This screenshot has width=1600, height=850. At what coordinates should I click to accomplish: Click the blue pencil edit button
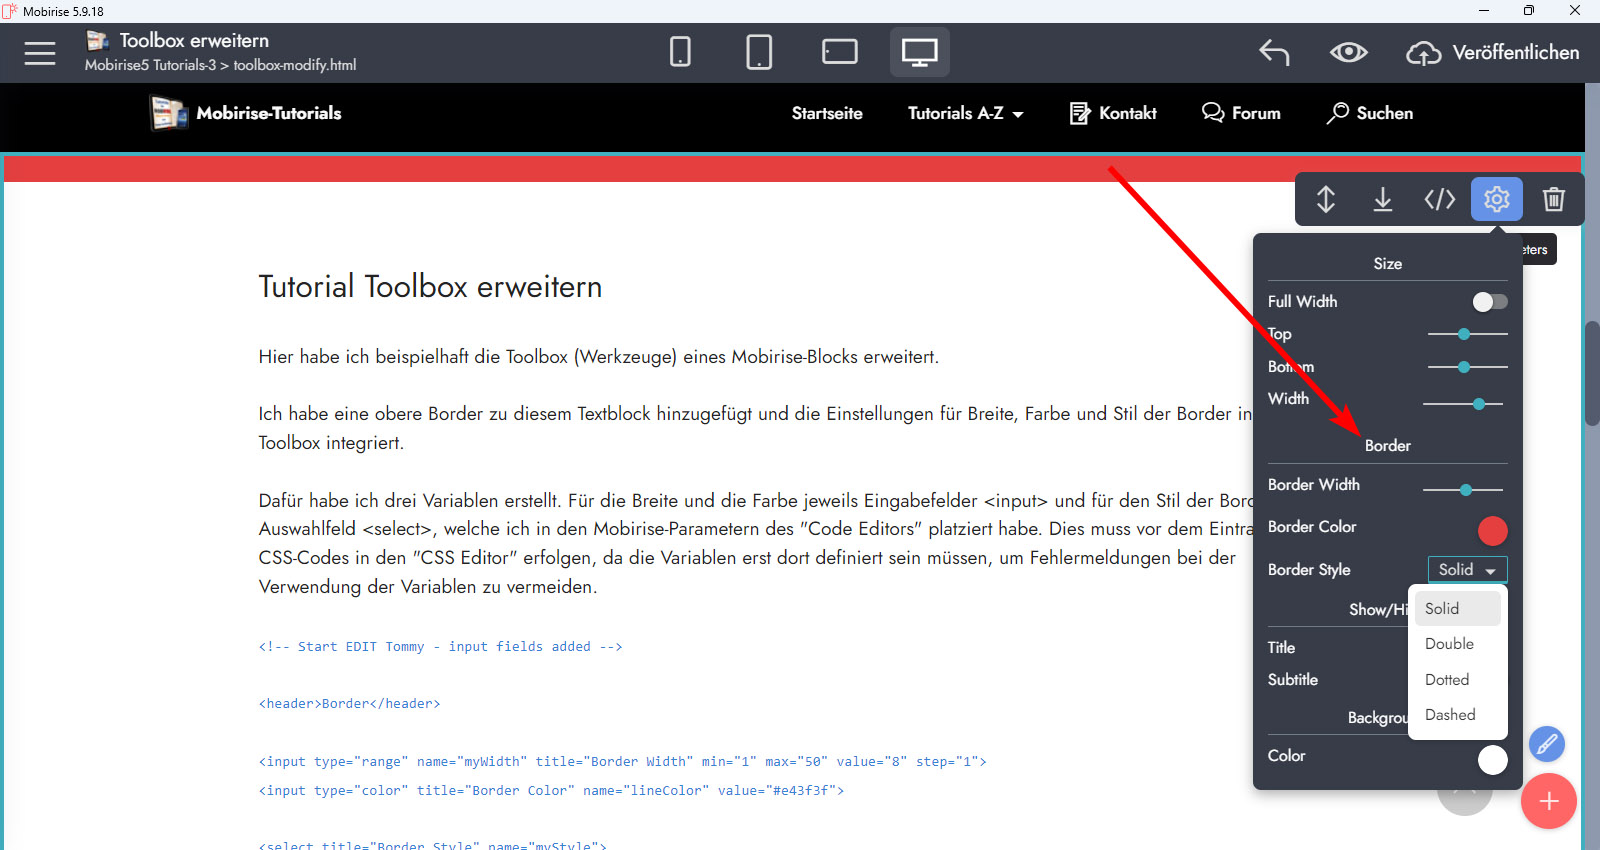tap(1546, 744)
